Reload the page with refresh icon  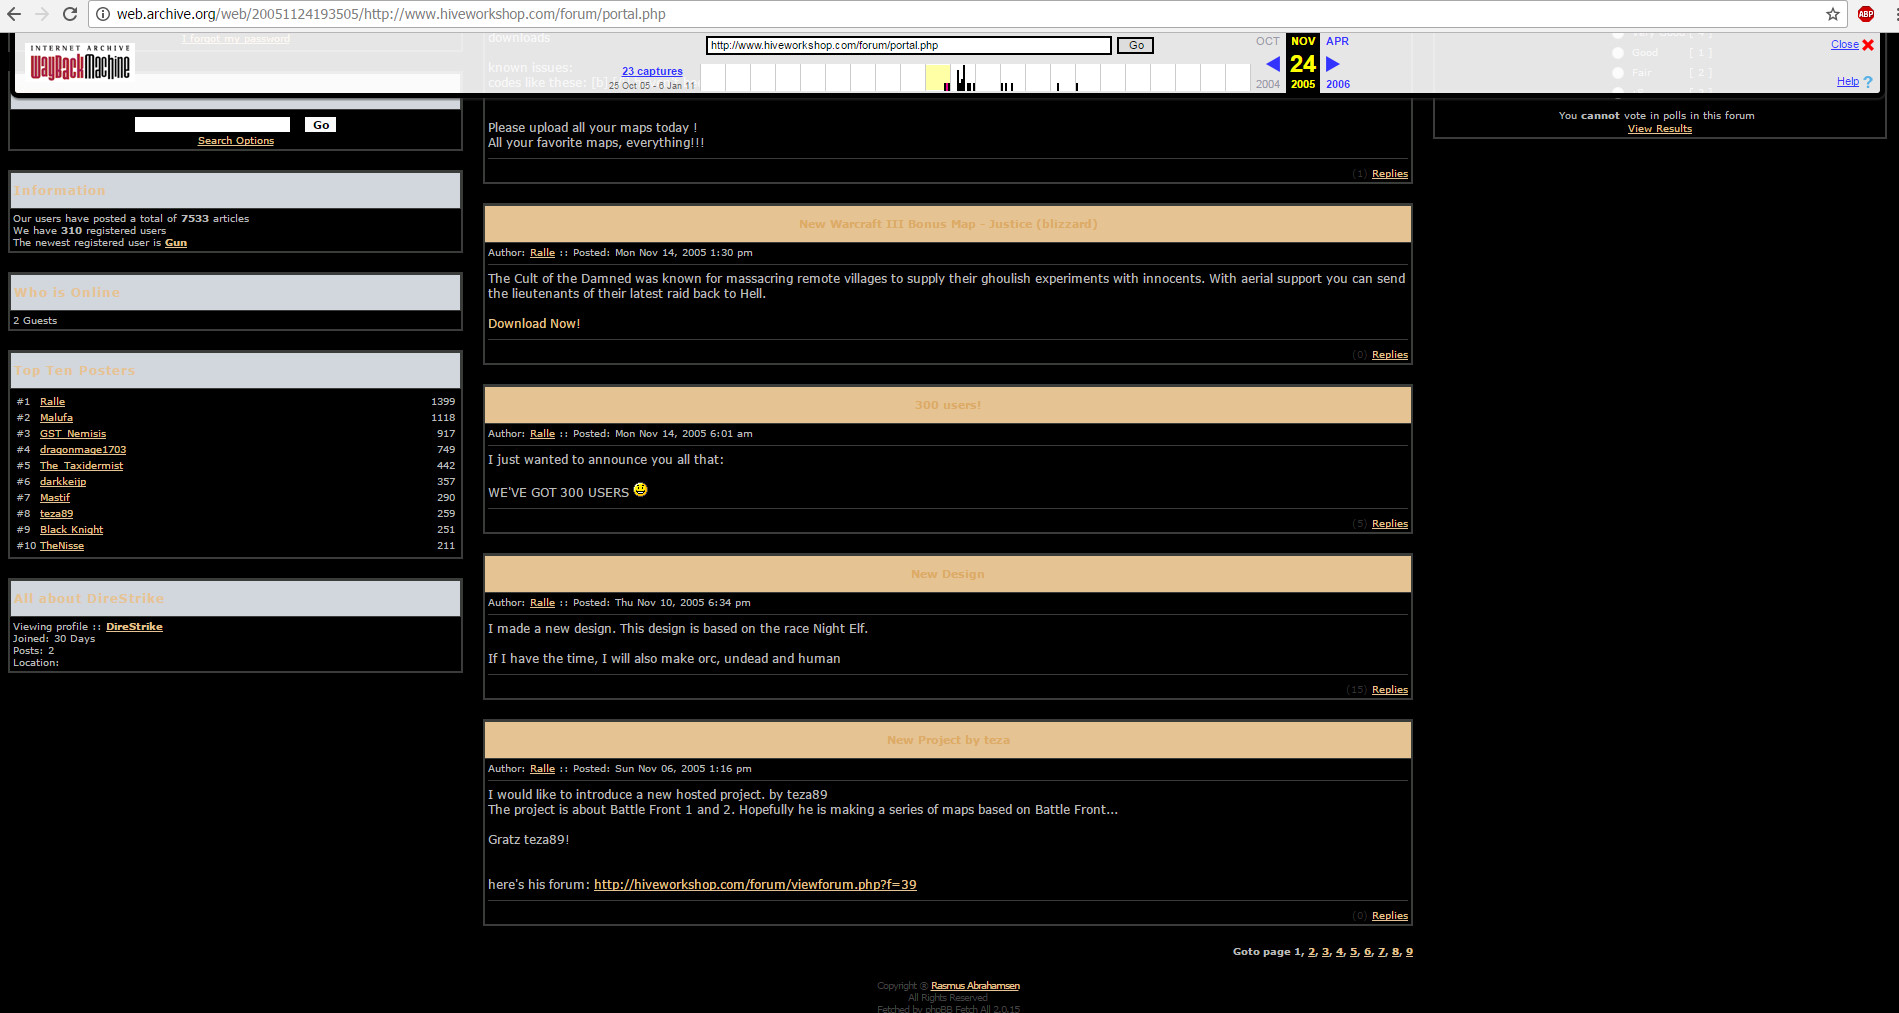click(x=70, y=14)
